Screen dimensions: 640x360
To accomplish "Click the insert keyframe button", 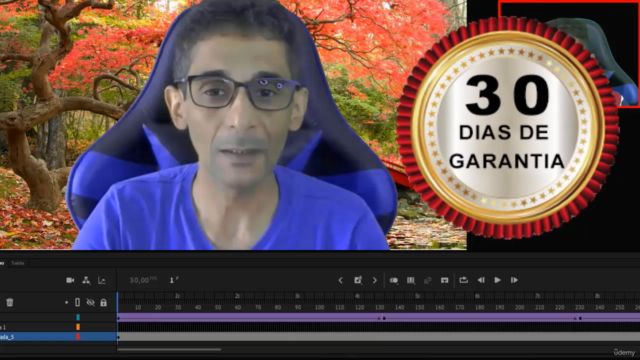I will click(358, 280).
